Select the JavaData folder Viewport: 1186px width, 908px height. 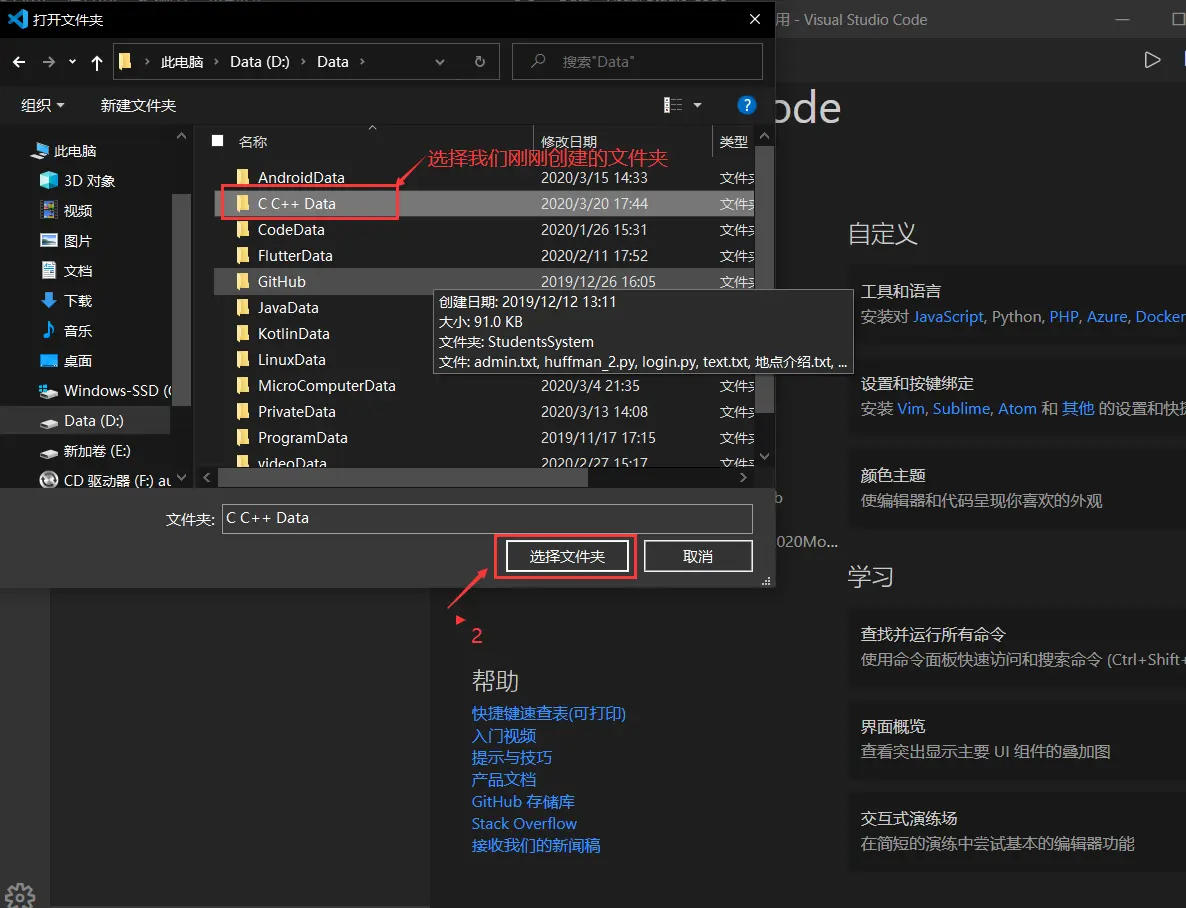click(x=287, y=308)
